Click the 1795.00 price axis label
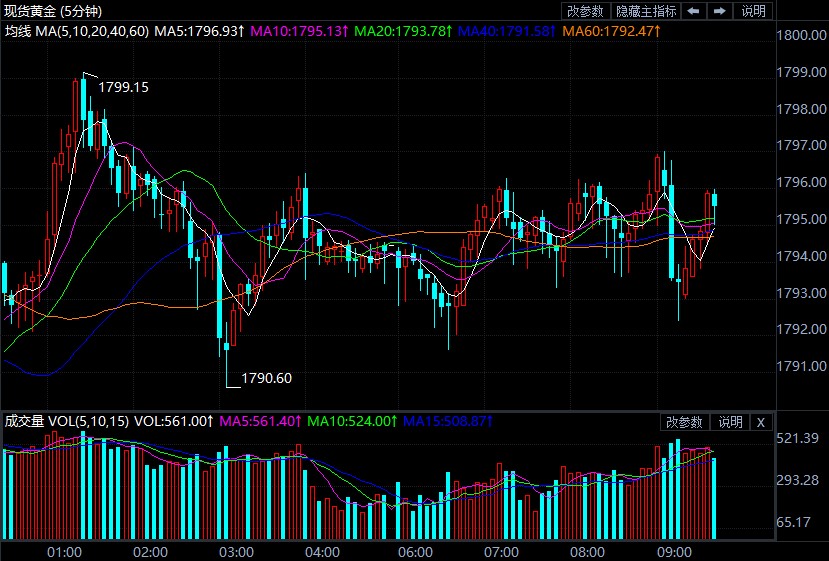Viewport: 829px width, 561px height. [x=801, y=219]
